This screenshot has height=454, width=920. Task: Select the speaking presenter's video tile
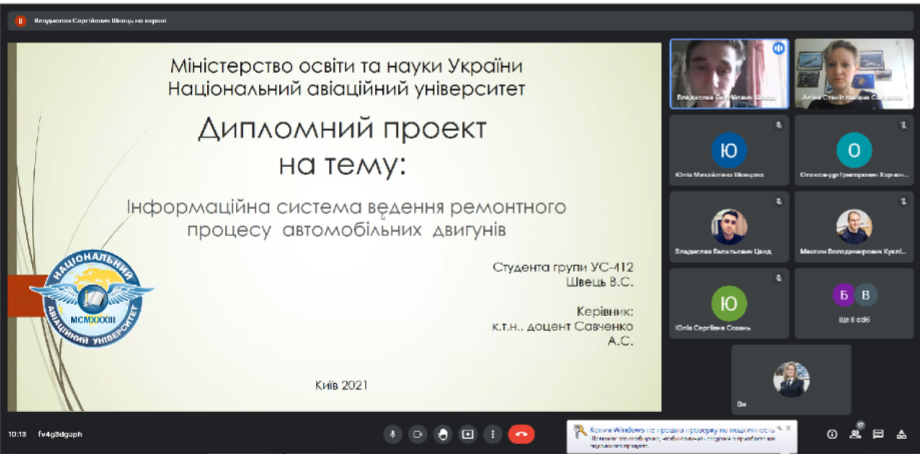pyautogui.click(x=729, y=74)
